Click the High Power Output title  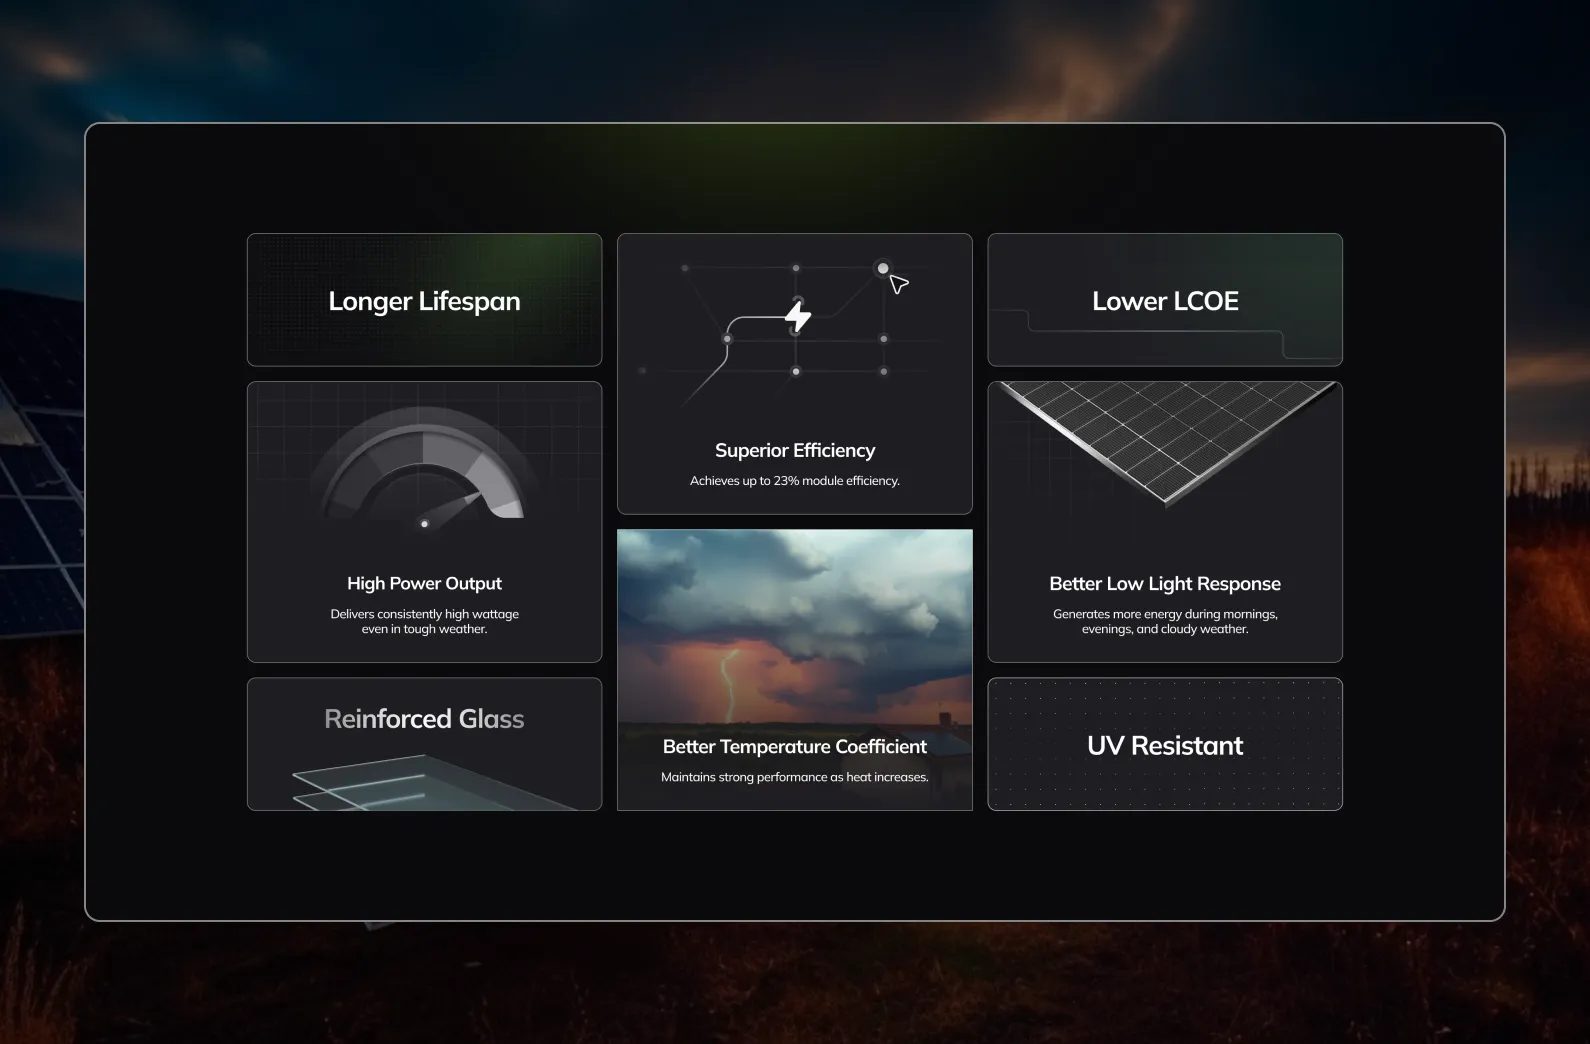pyautogui.click(x=424, y=583)
